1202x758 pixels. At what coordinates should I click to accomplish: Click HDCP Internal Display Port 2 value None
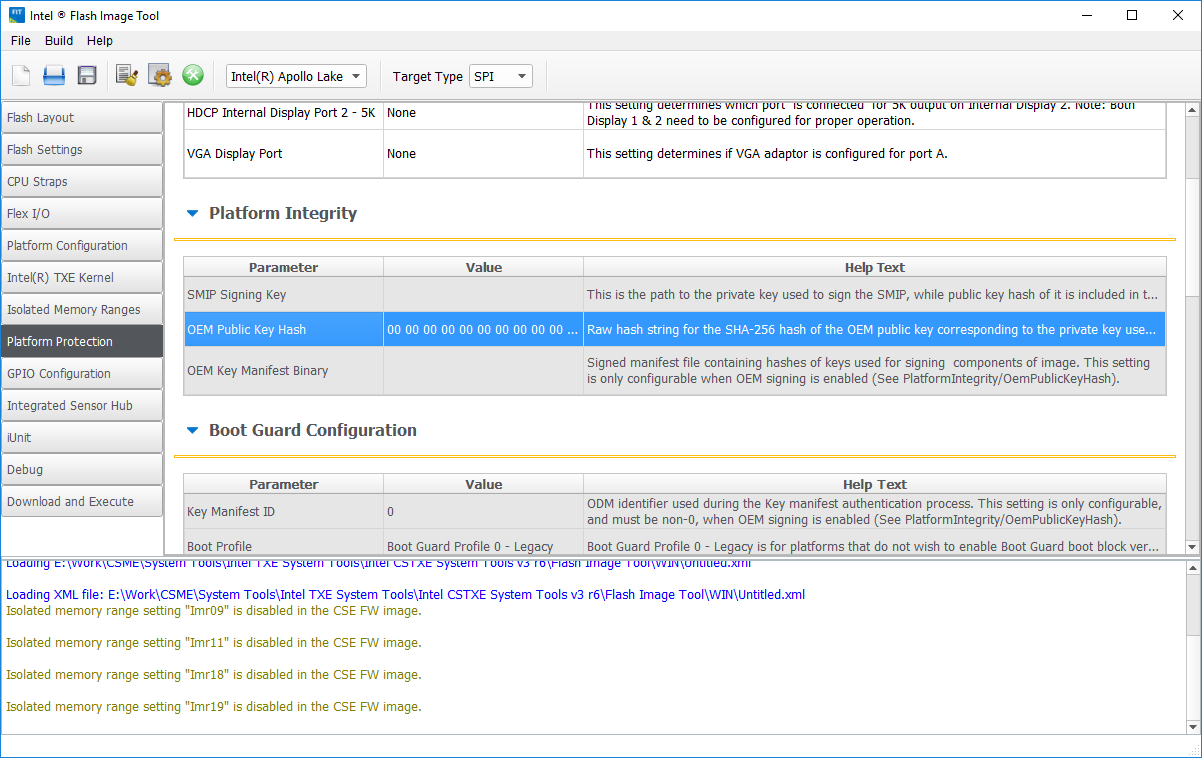(483, 113)
